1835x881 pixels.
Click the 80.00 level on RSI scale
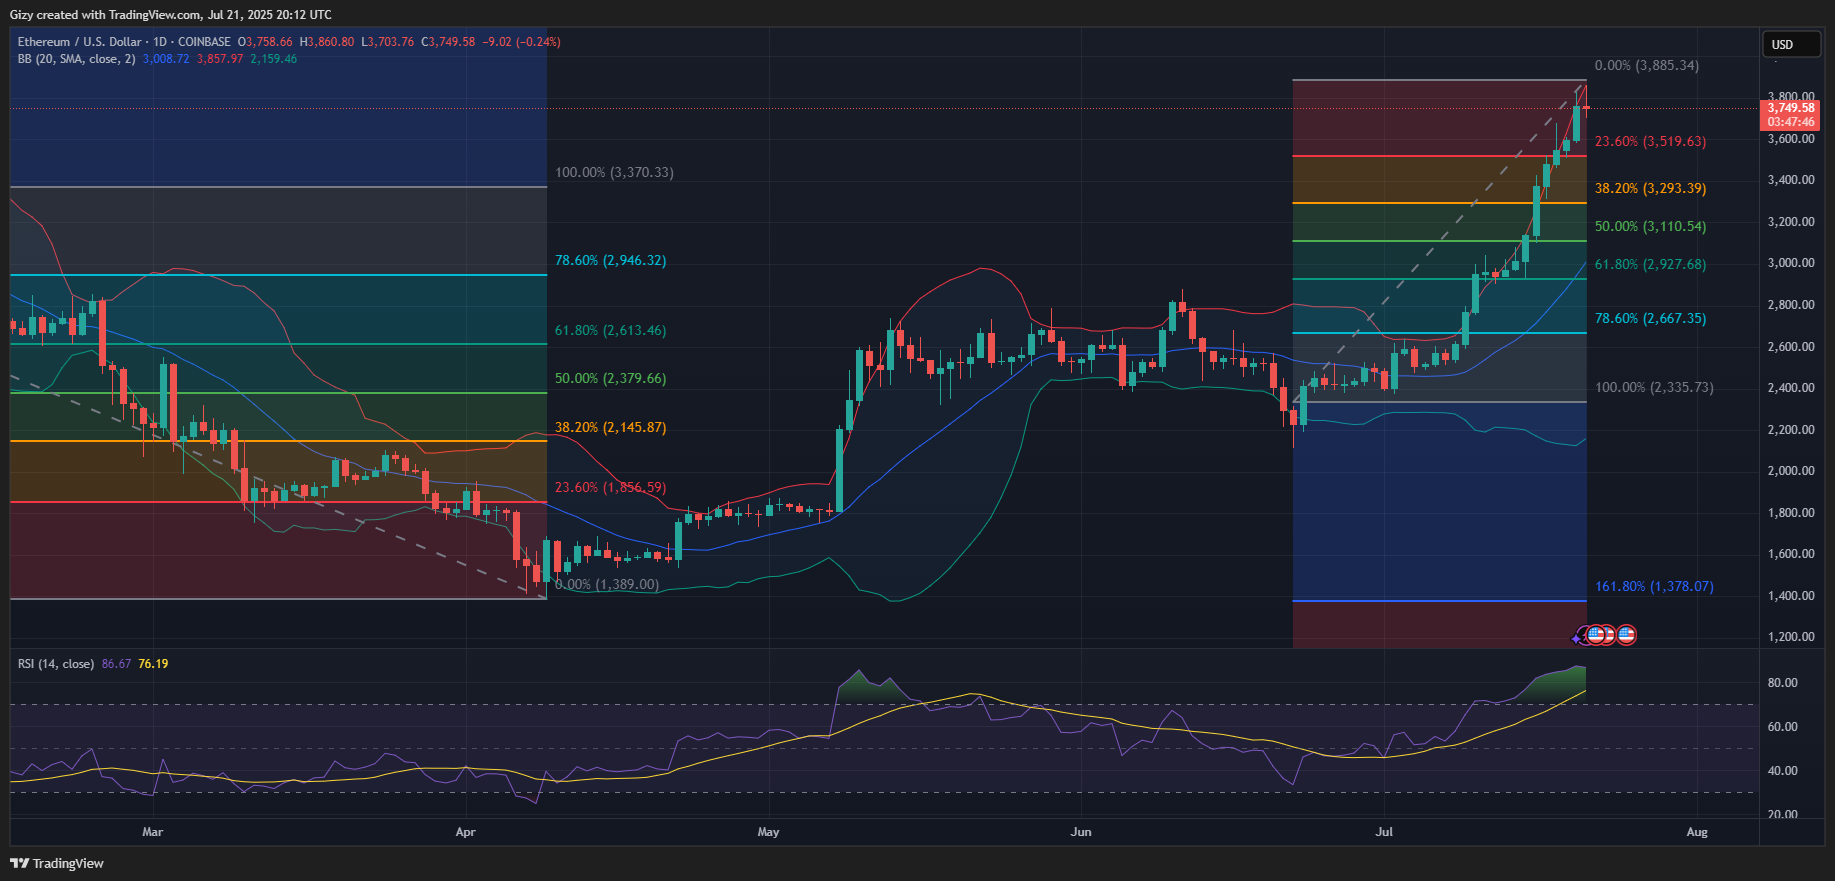(1782, 683)
